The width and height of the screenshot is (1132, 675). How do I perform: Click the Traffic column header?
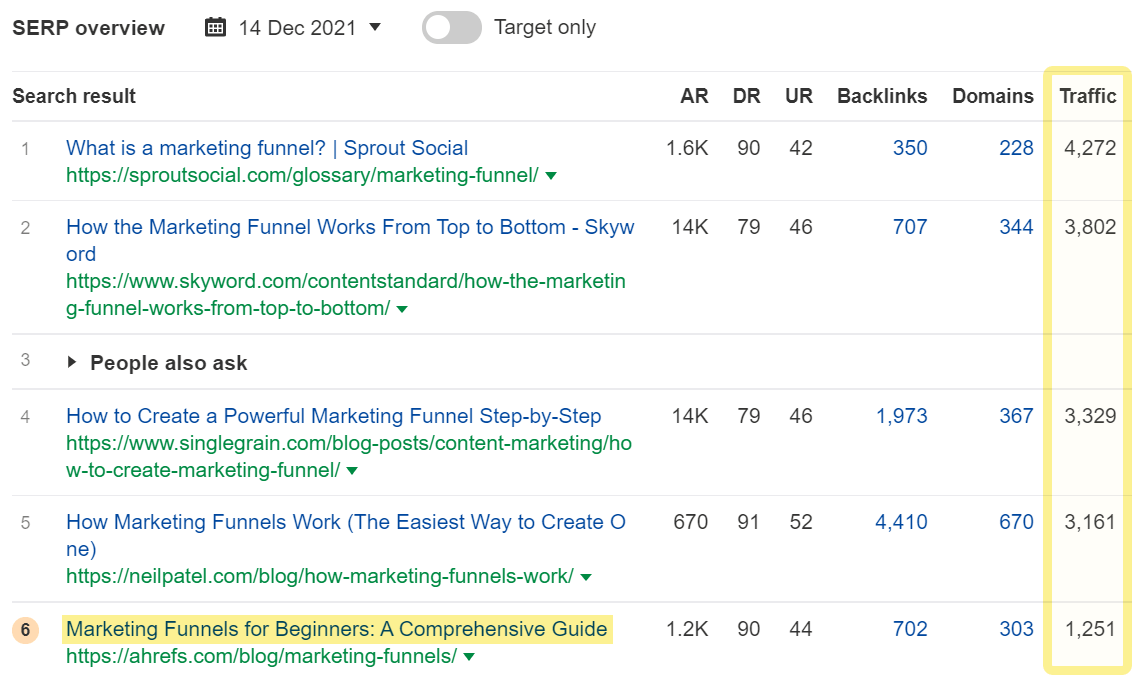coord(1088,96)
